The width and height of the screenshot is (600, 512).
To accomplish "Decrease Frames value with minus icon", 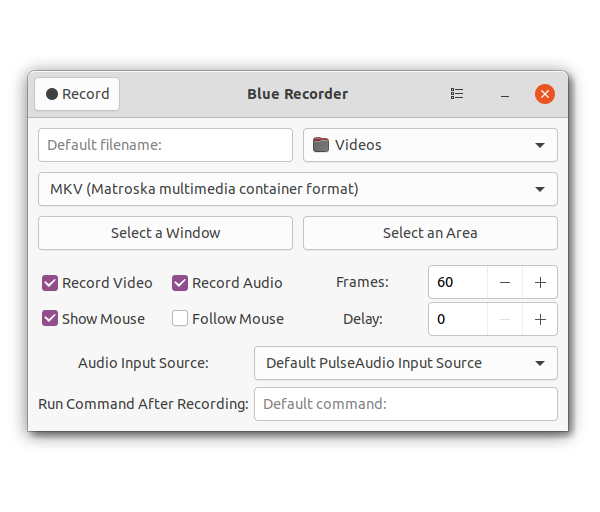I will 505,282.
